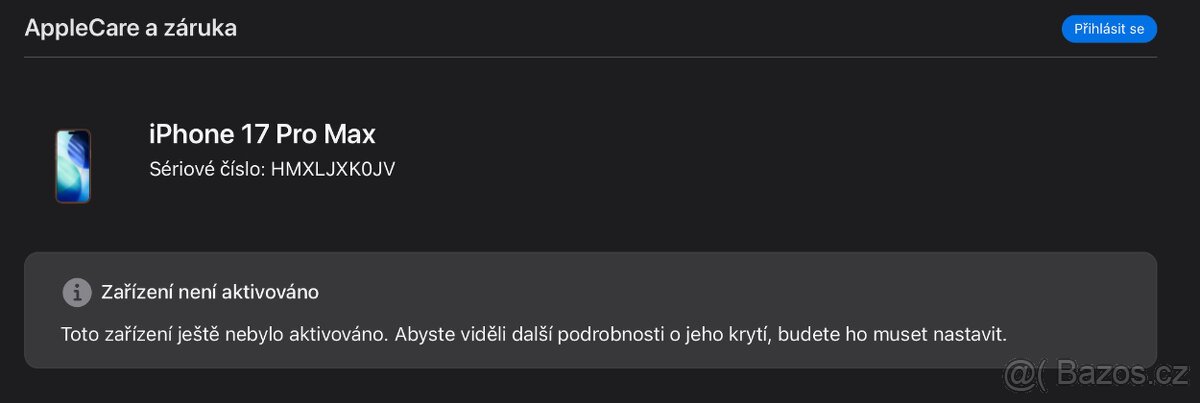Click the Zařízení není aktivováno heading
This screenshot has height=403, width=1200.
coord(210,292)
